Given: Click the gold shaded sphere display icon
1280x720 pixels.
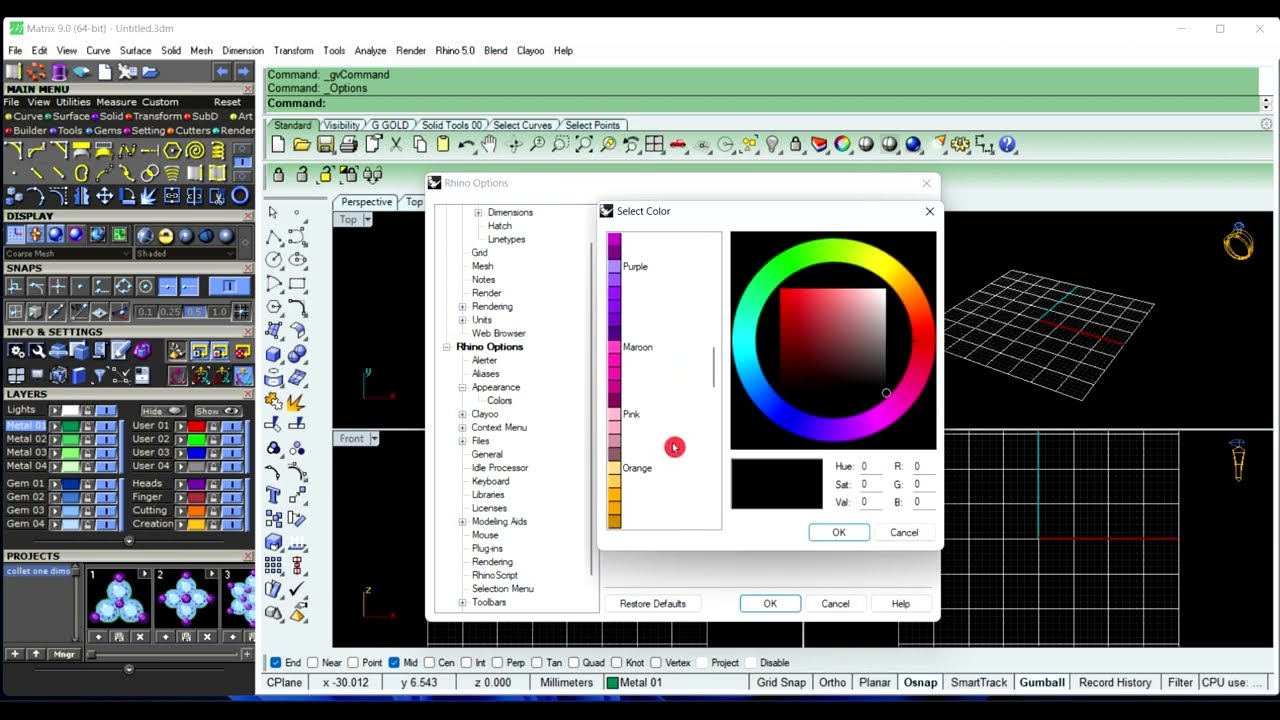Looking at the screenshot, I should (166, 236).
